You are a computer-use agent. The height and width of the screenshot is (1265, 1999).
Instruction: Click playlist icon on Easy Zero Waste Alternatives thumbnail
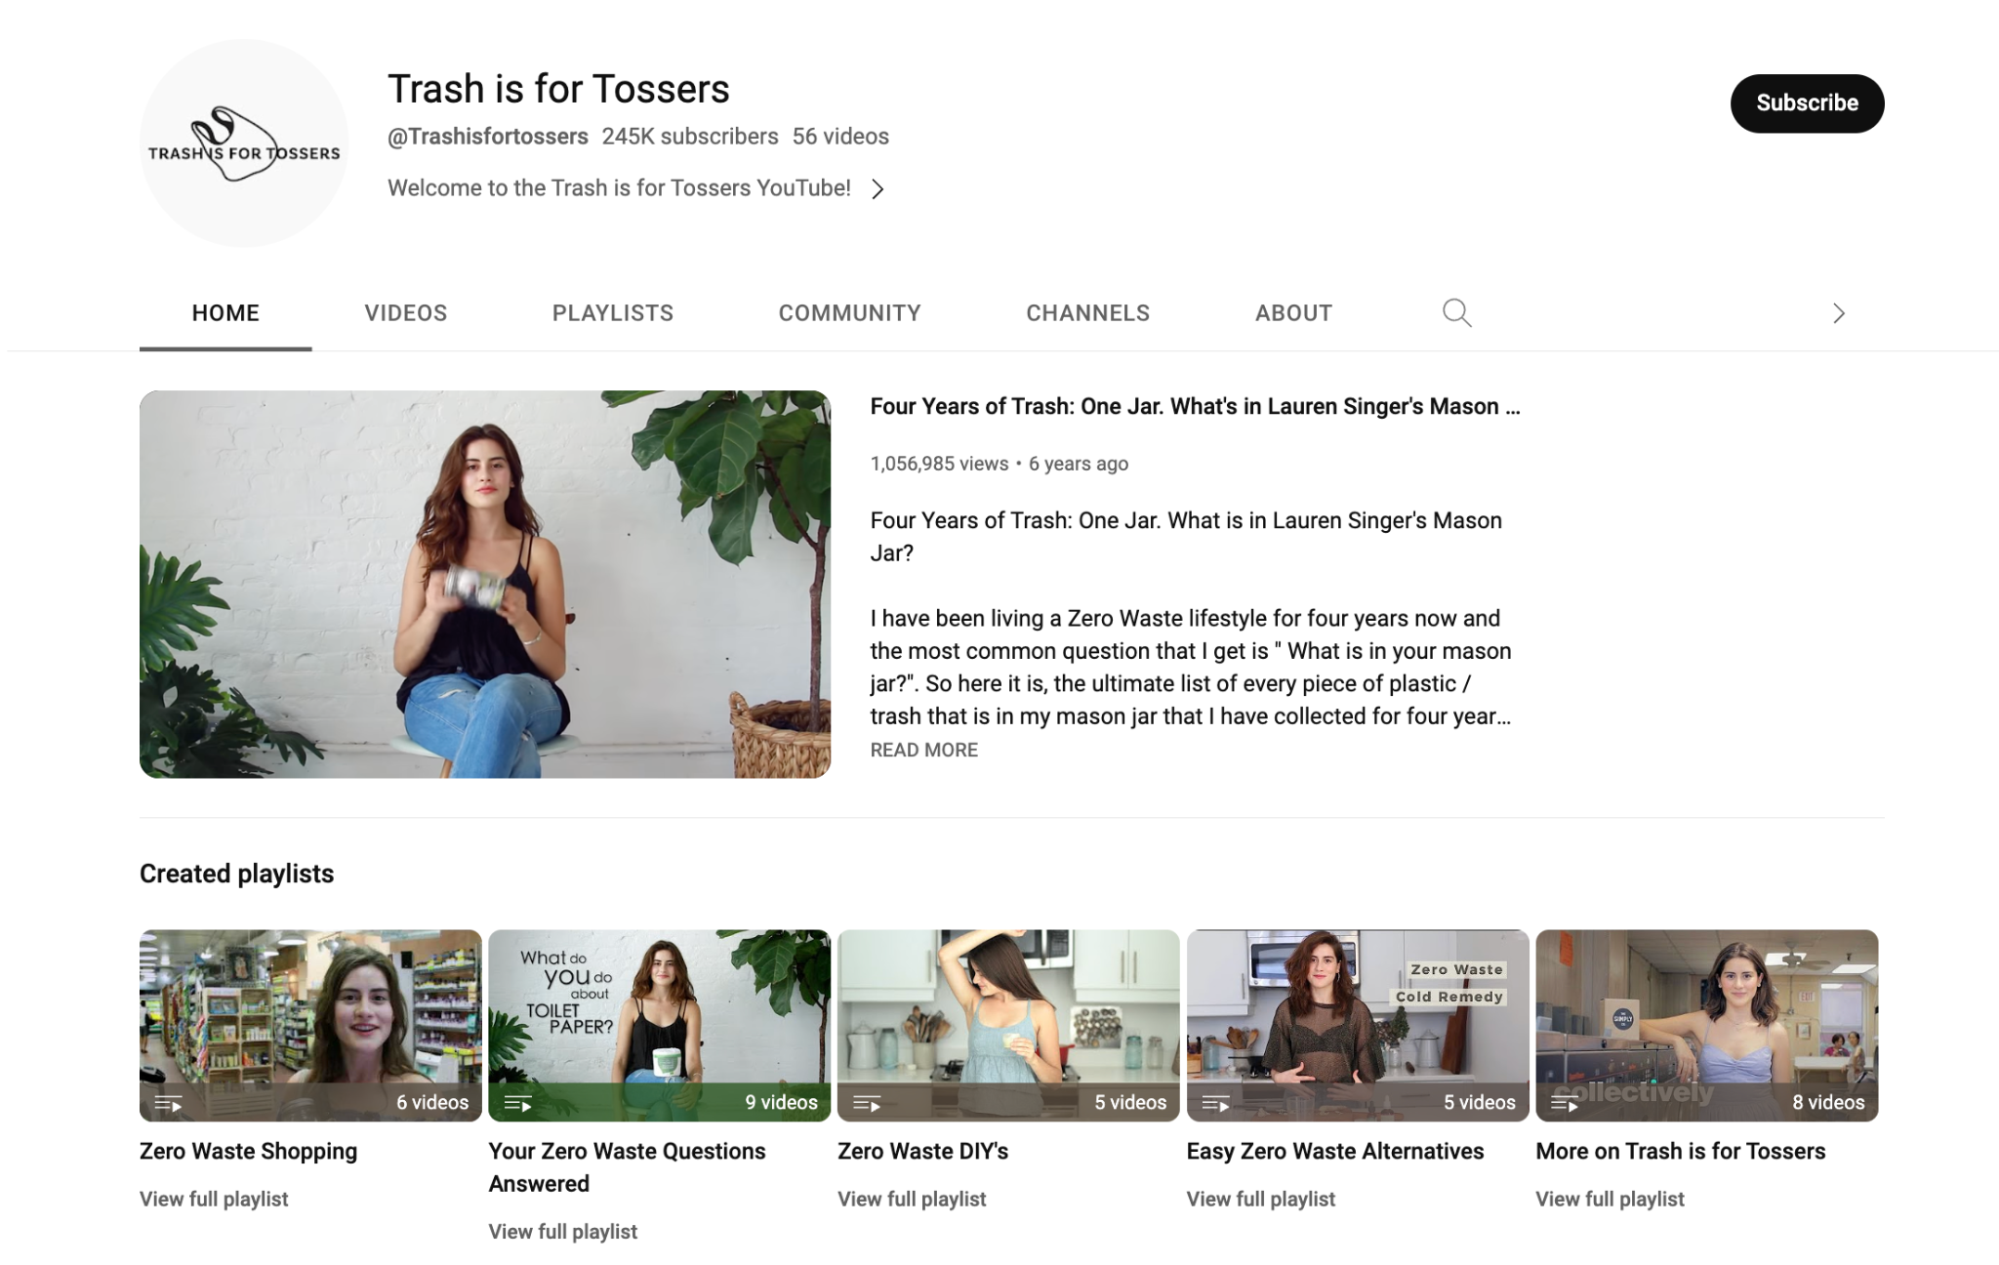[x=1215, y=1103]
